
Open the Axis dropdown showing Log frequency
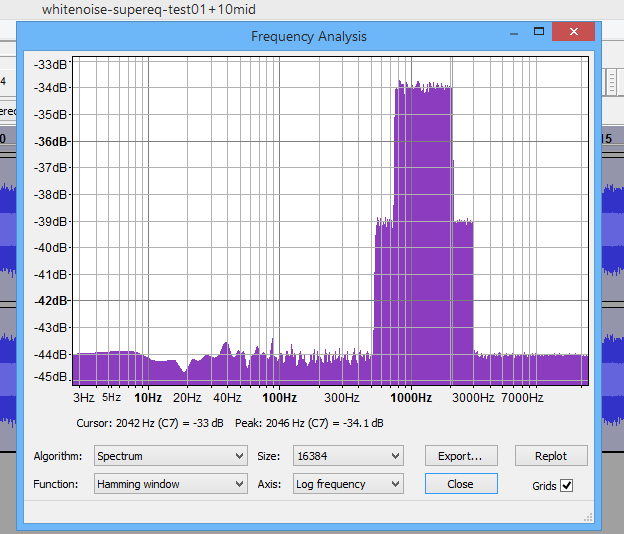348,483
